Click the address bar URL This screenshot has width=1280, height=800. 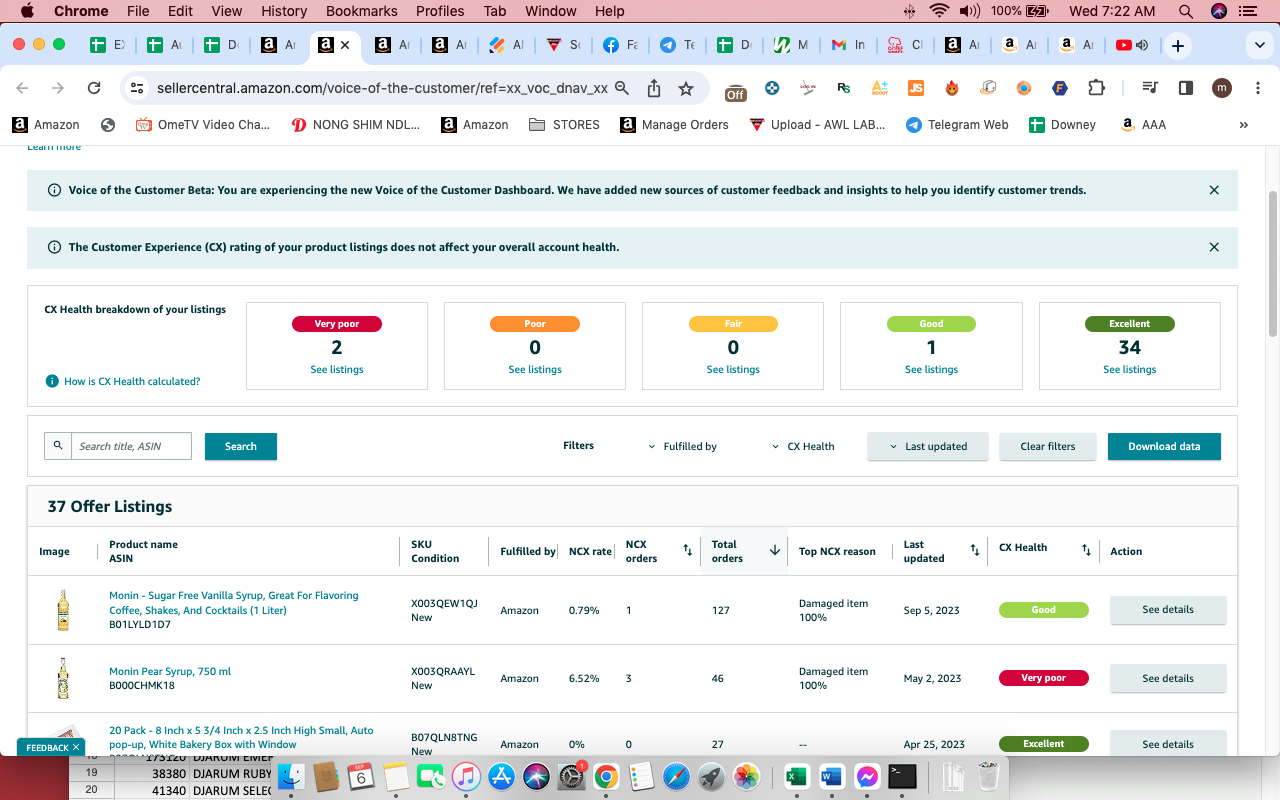coord(382,88)
